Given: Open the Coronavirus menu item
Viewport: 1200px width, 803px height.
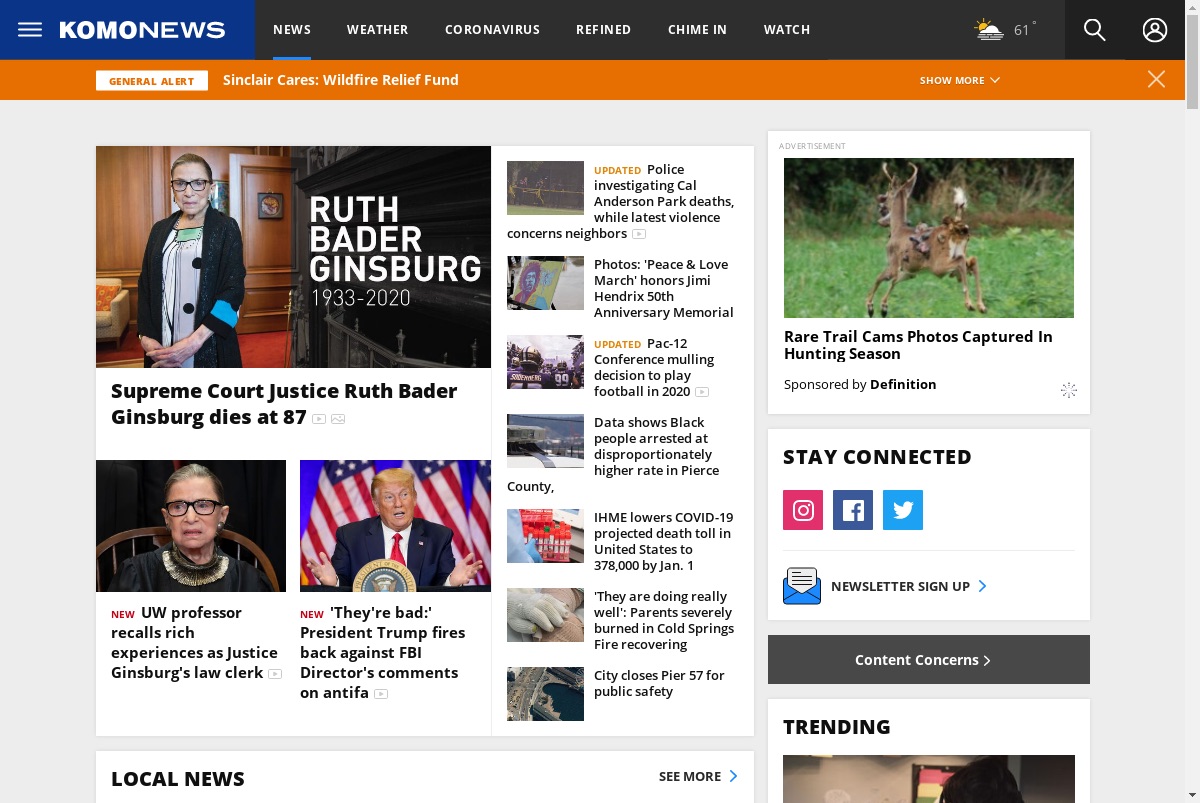Looking at the screenshot, I should [492, 30].
